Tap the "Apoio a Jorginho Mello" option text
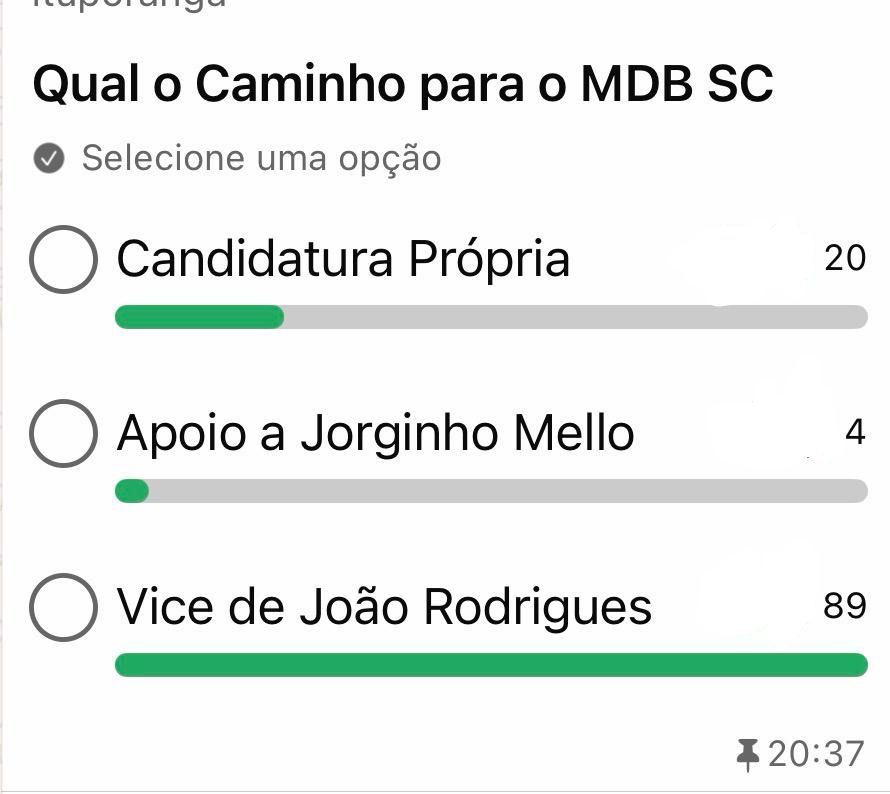The width and height of the screenshot is (890, 794). 375,433
